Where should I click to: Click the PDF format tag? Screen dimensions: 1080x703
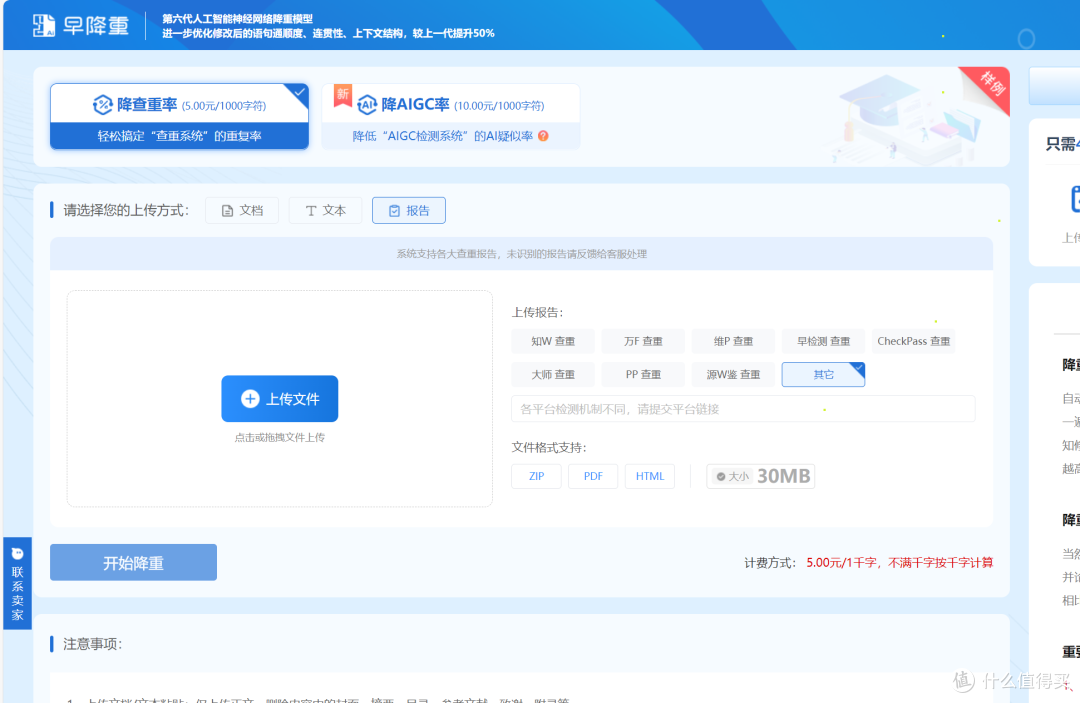[x=593, y=476]
